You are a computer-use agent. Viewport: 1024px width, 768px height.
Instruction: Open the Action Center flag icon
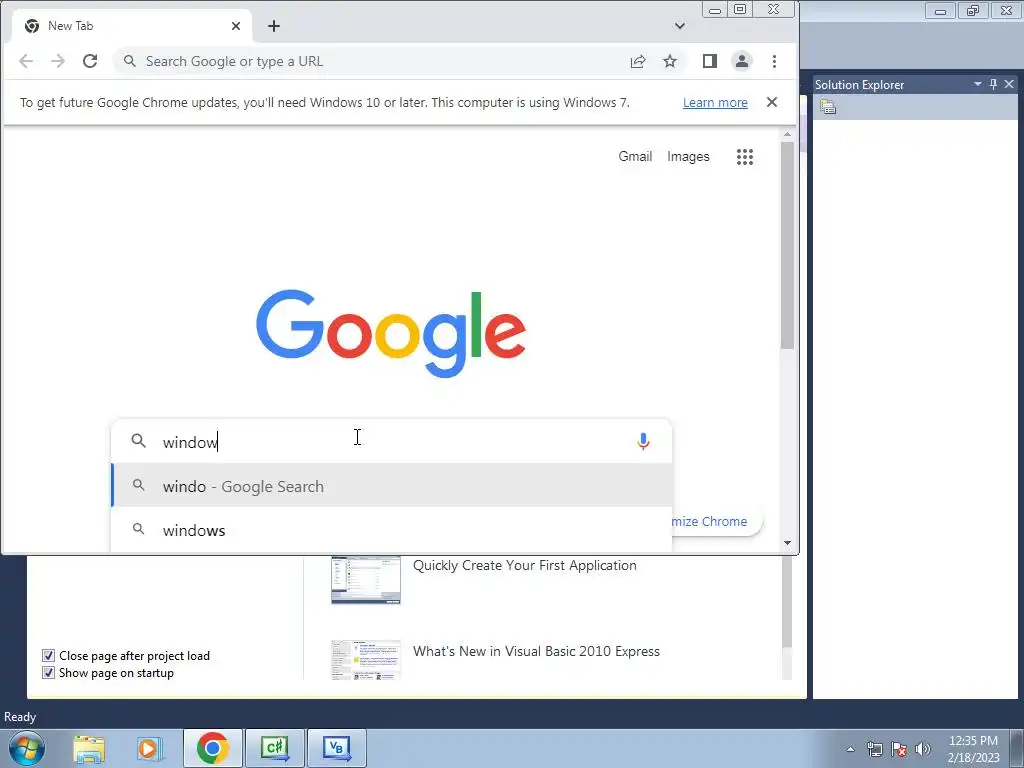(899, 749)
